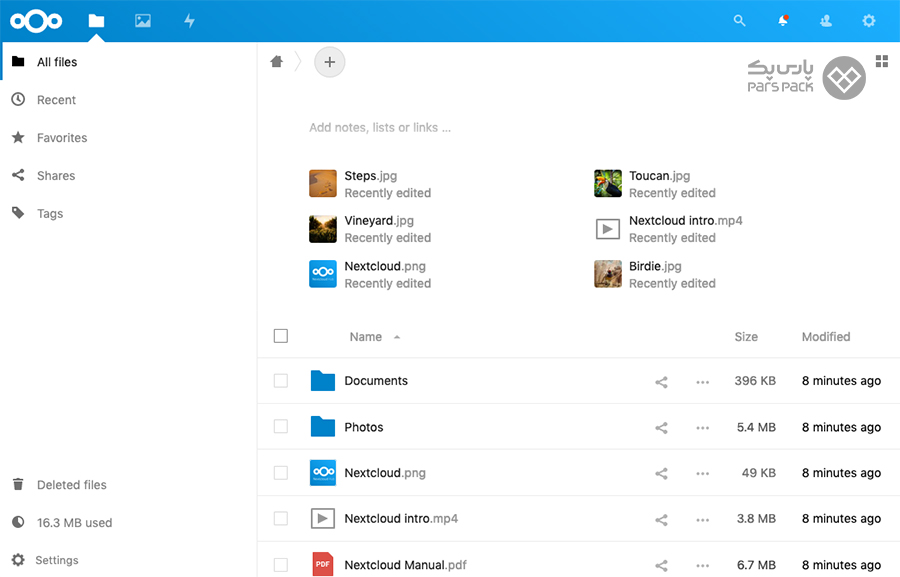900x577 pixels.
Task: Select the Photos folder checkbox
Action: click(281, 427)
